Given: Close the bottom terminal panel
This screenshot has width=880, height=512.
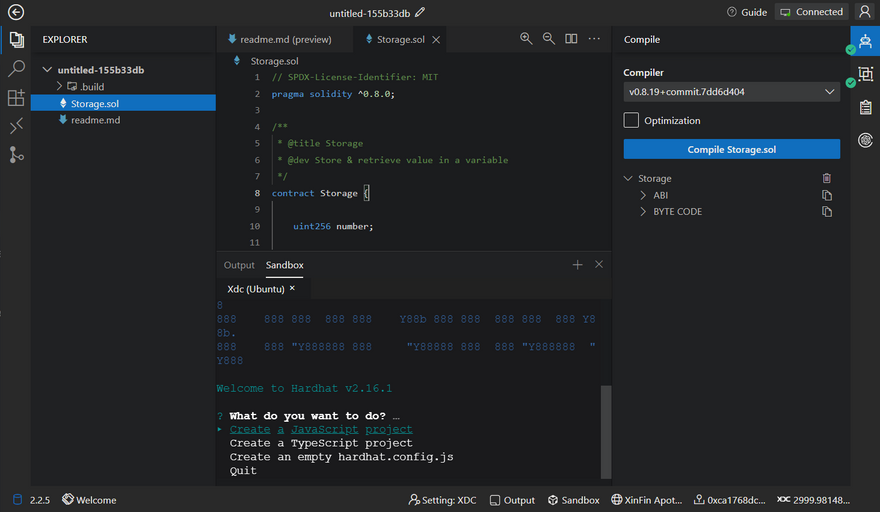Looking at the screenshot, I should (x=599, y=264).
